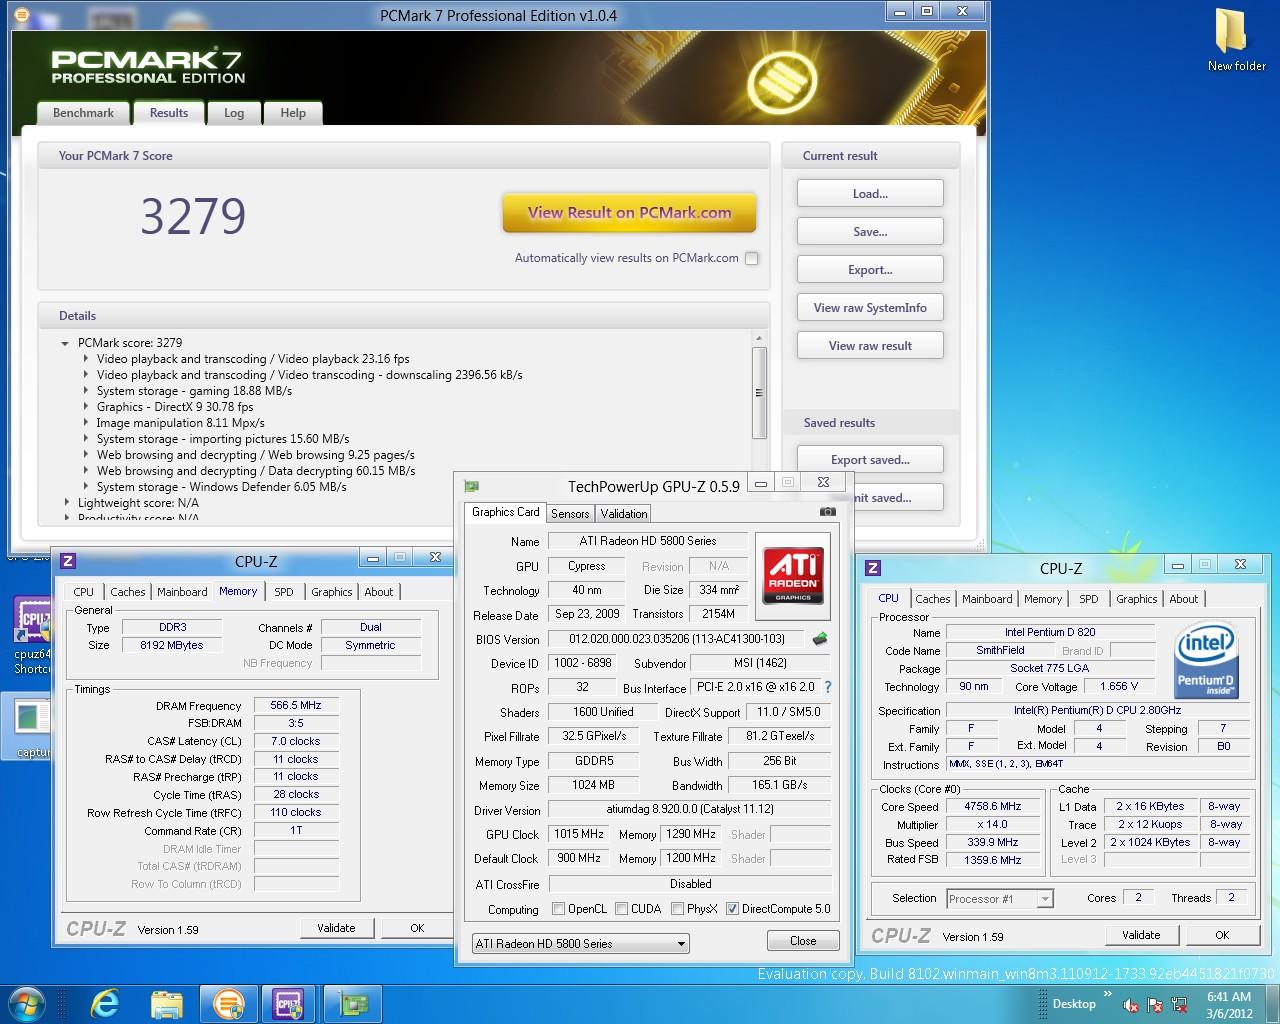Expand the Video transcoding - downscaling row
1280x1024 pixels.
point(85,375)
